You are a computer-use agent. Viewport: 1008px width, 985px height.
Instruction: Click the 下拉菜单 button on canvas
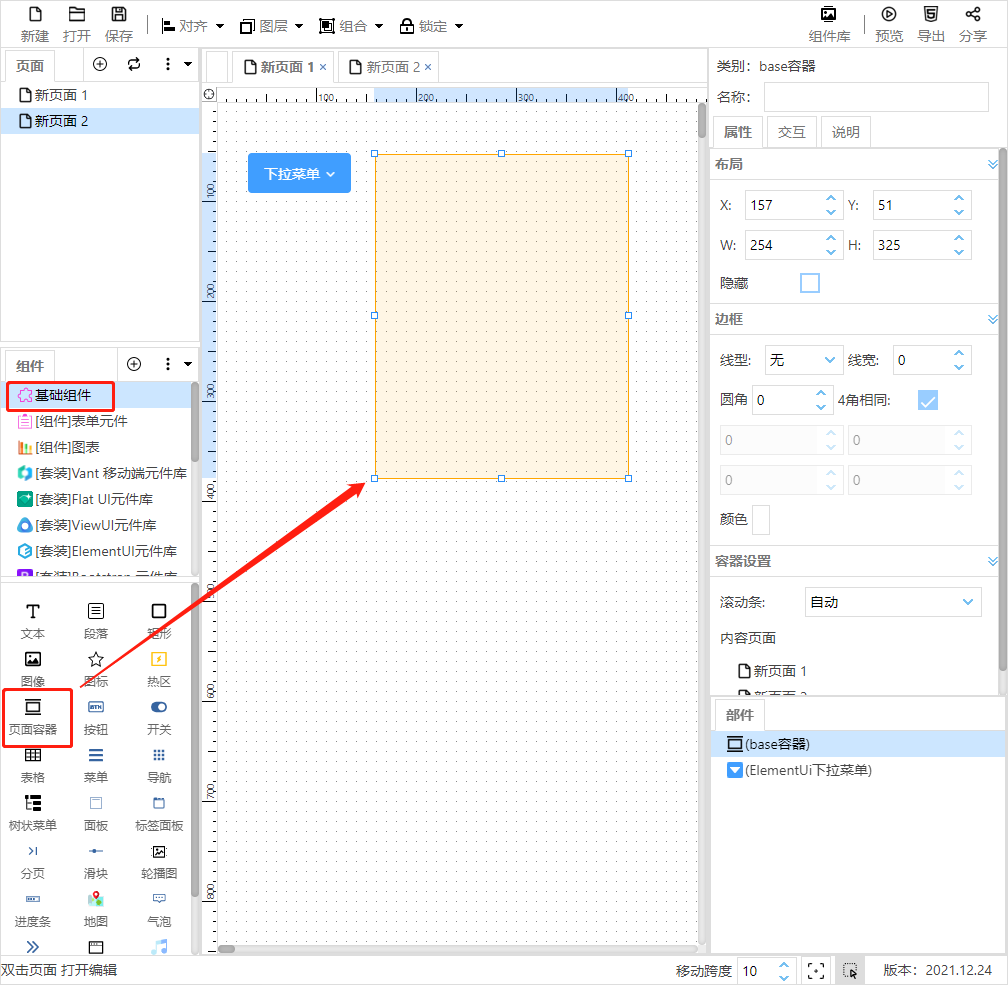(x=300, y=174)
